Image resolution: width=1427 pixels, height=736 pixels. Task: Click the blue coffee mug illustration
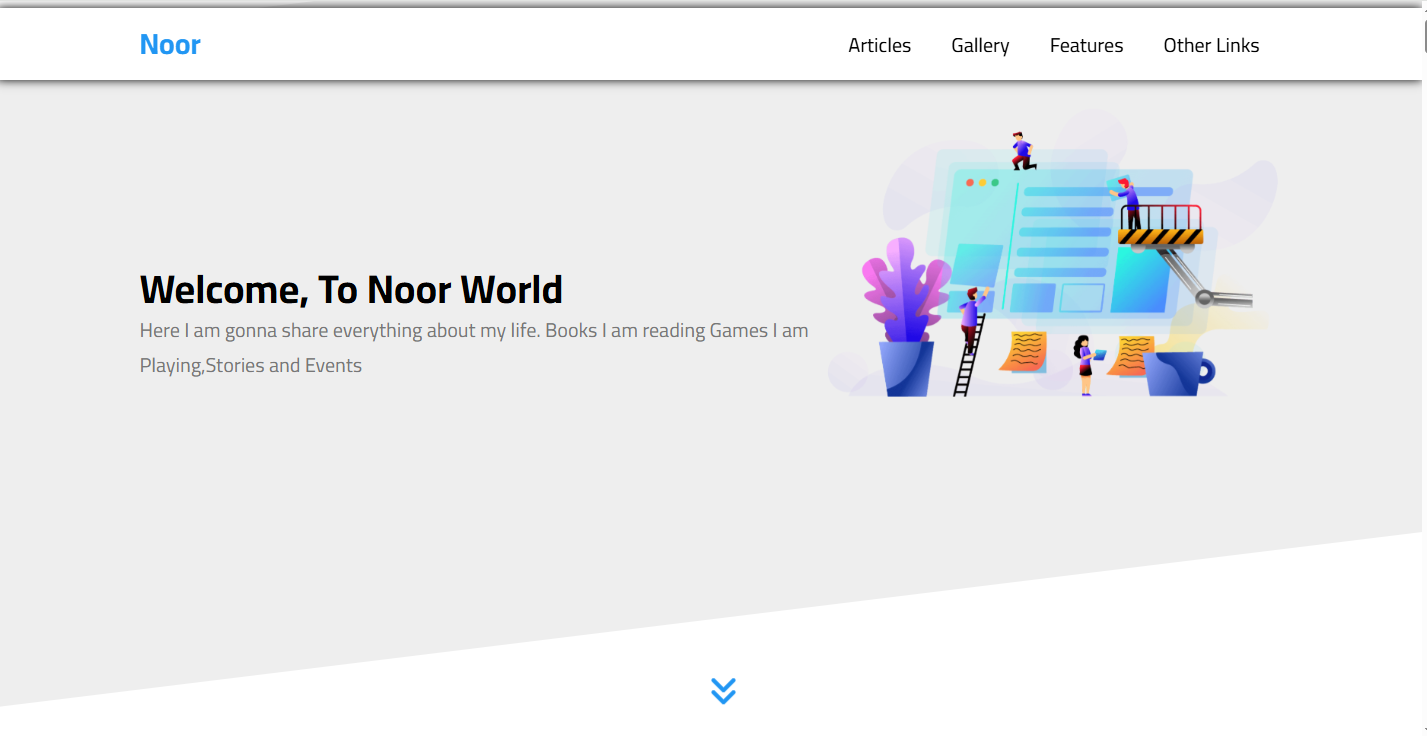1178,373
